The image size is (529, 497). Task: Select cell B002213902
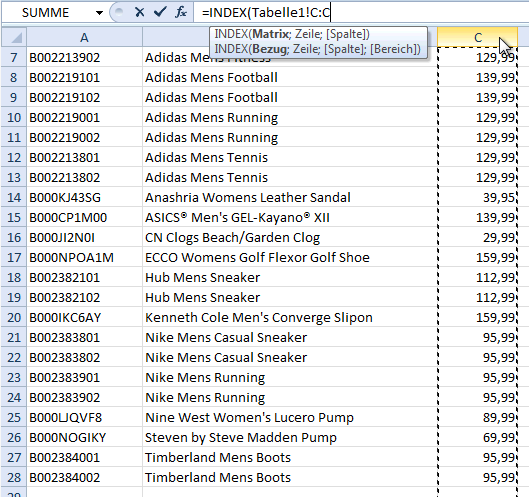pos(84,57)
